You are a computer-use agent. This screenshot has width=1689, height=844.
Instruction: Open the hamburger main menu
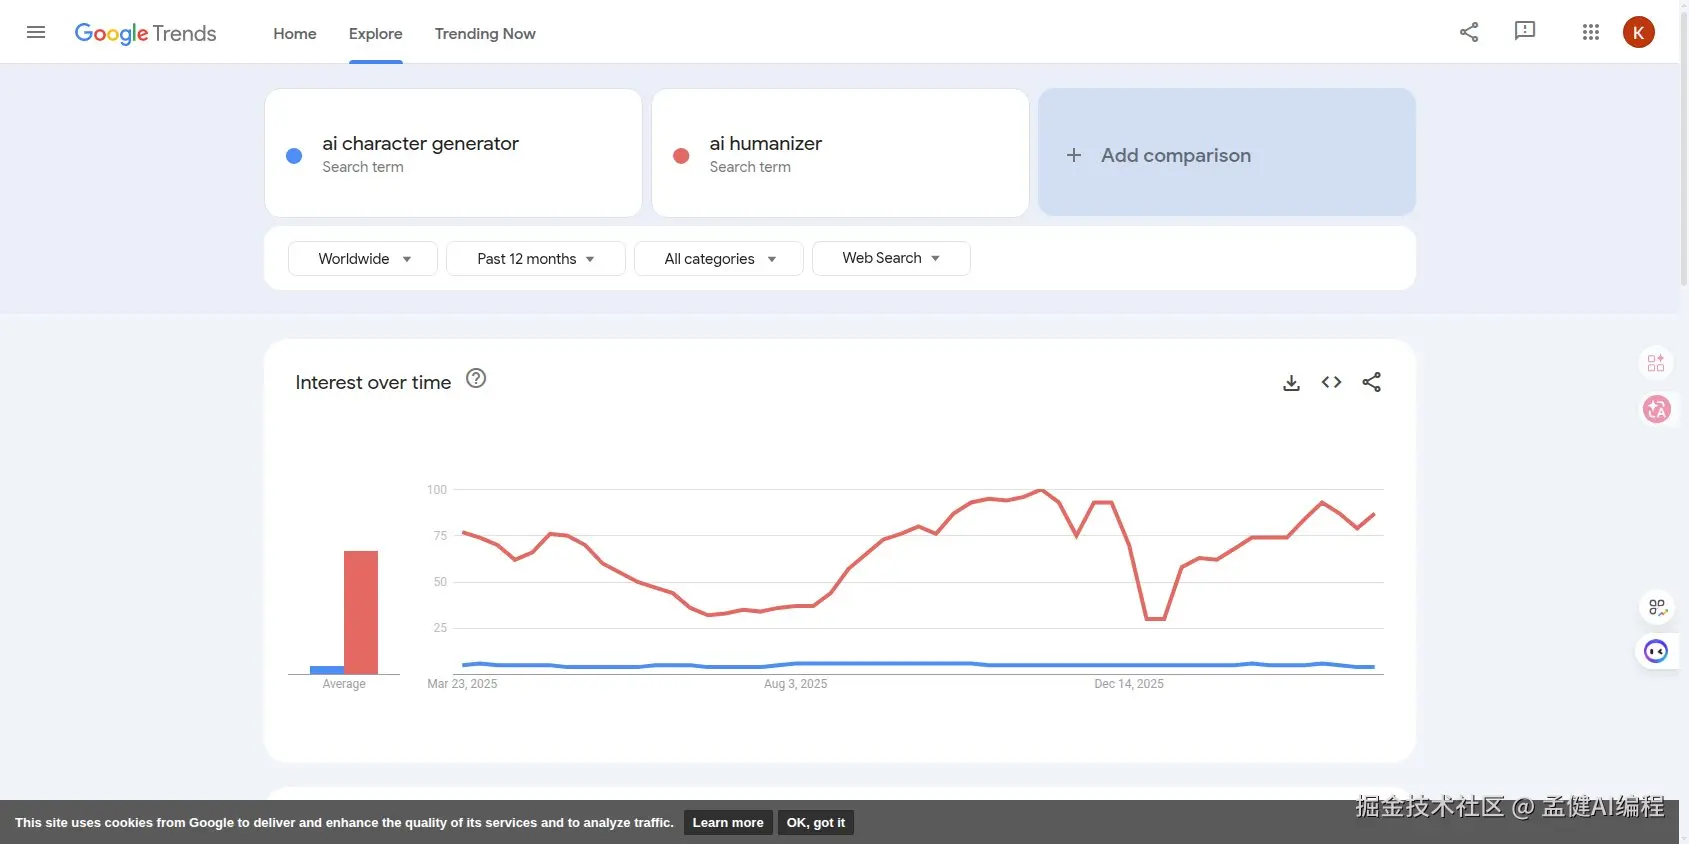(x=36, y=32)
